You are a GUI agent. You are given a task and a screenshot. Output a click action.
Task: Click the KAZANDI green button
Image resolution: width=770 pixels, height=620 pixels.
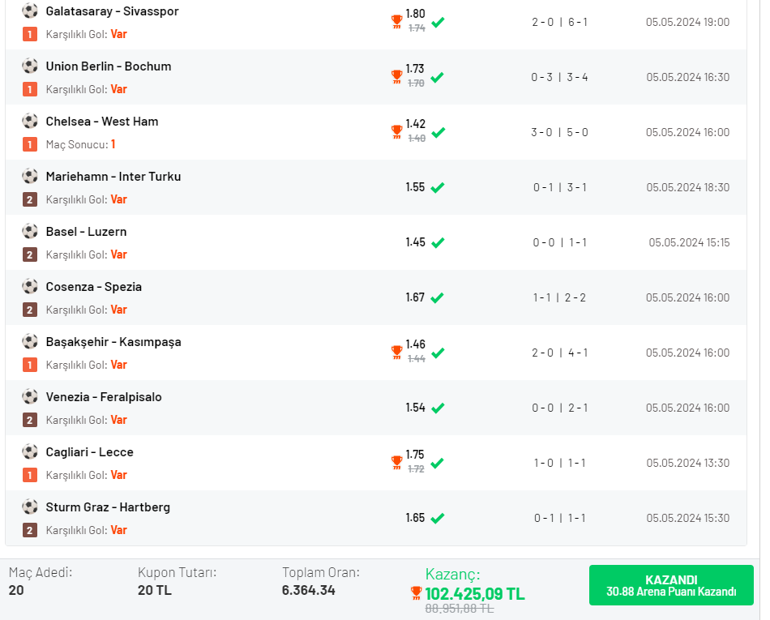click(x=671, y=585)
